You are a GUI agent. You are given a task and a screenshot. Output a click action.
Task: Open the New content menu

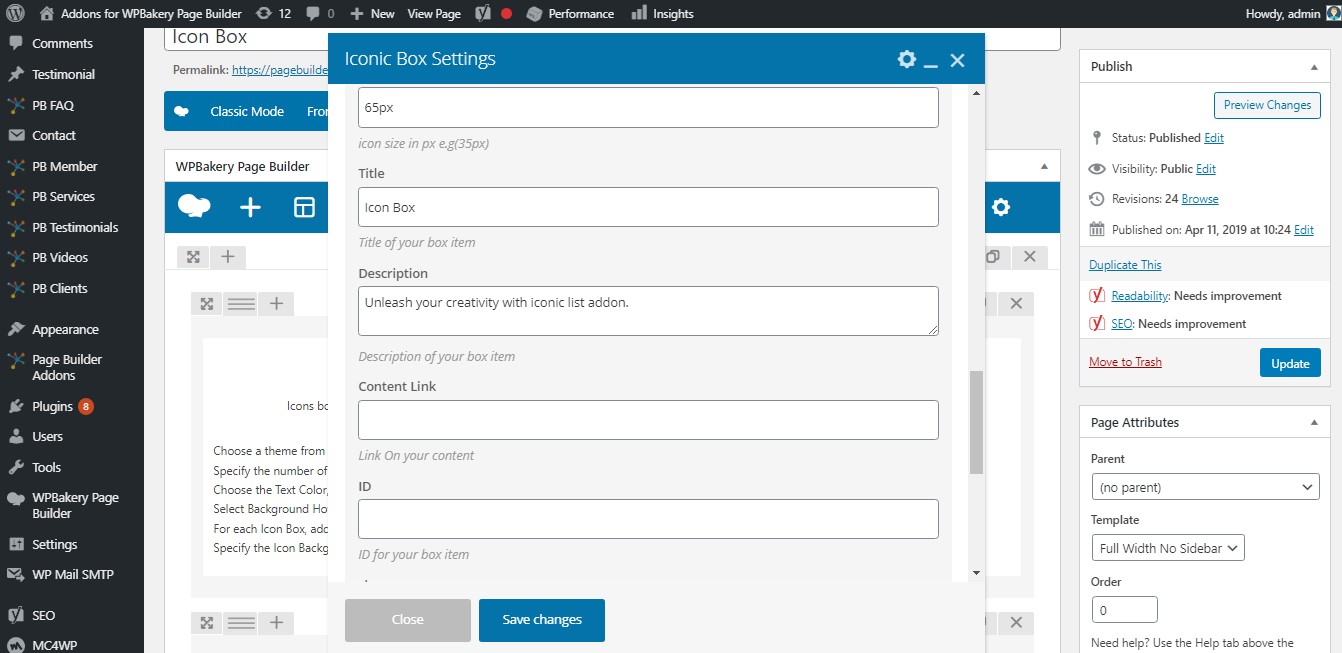372,14
